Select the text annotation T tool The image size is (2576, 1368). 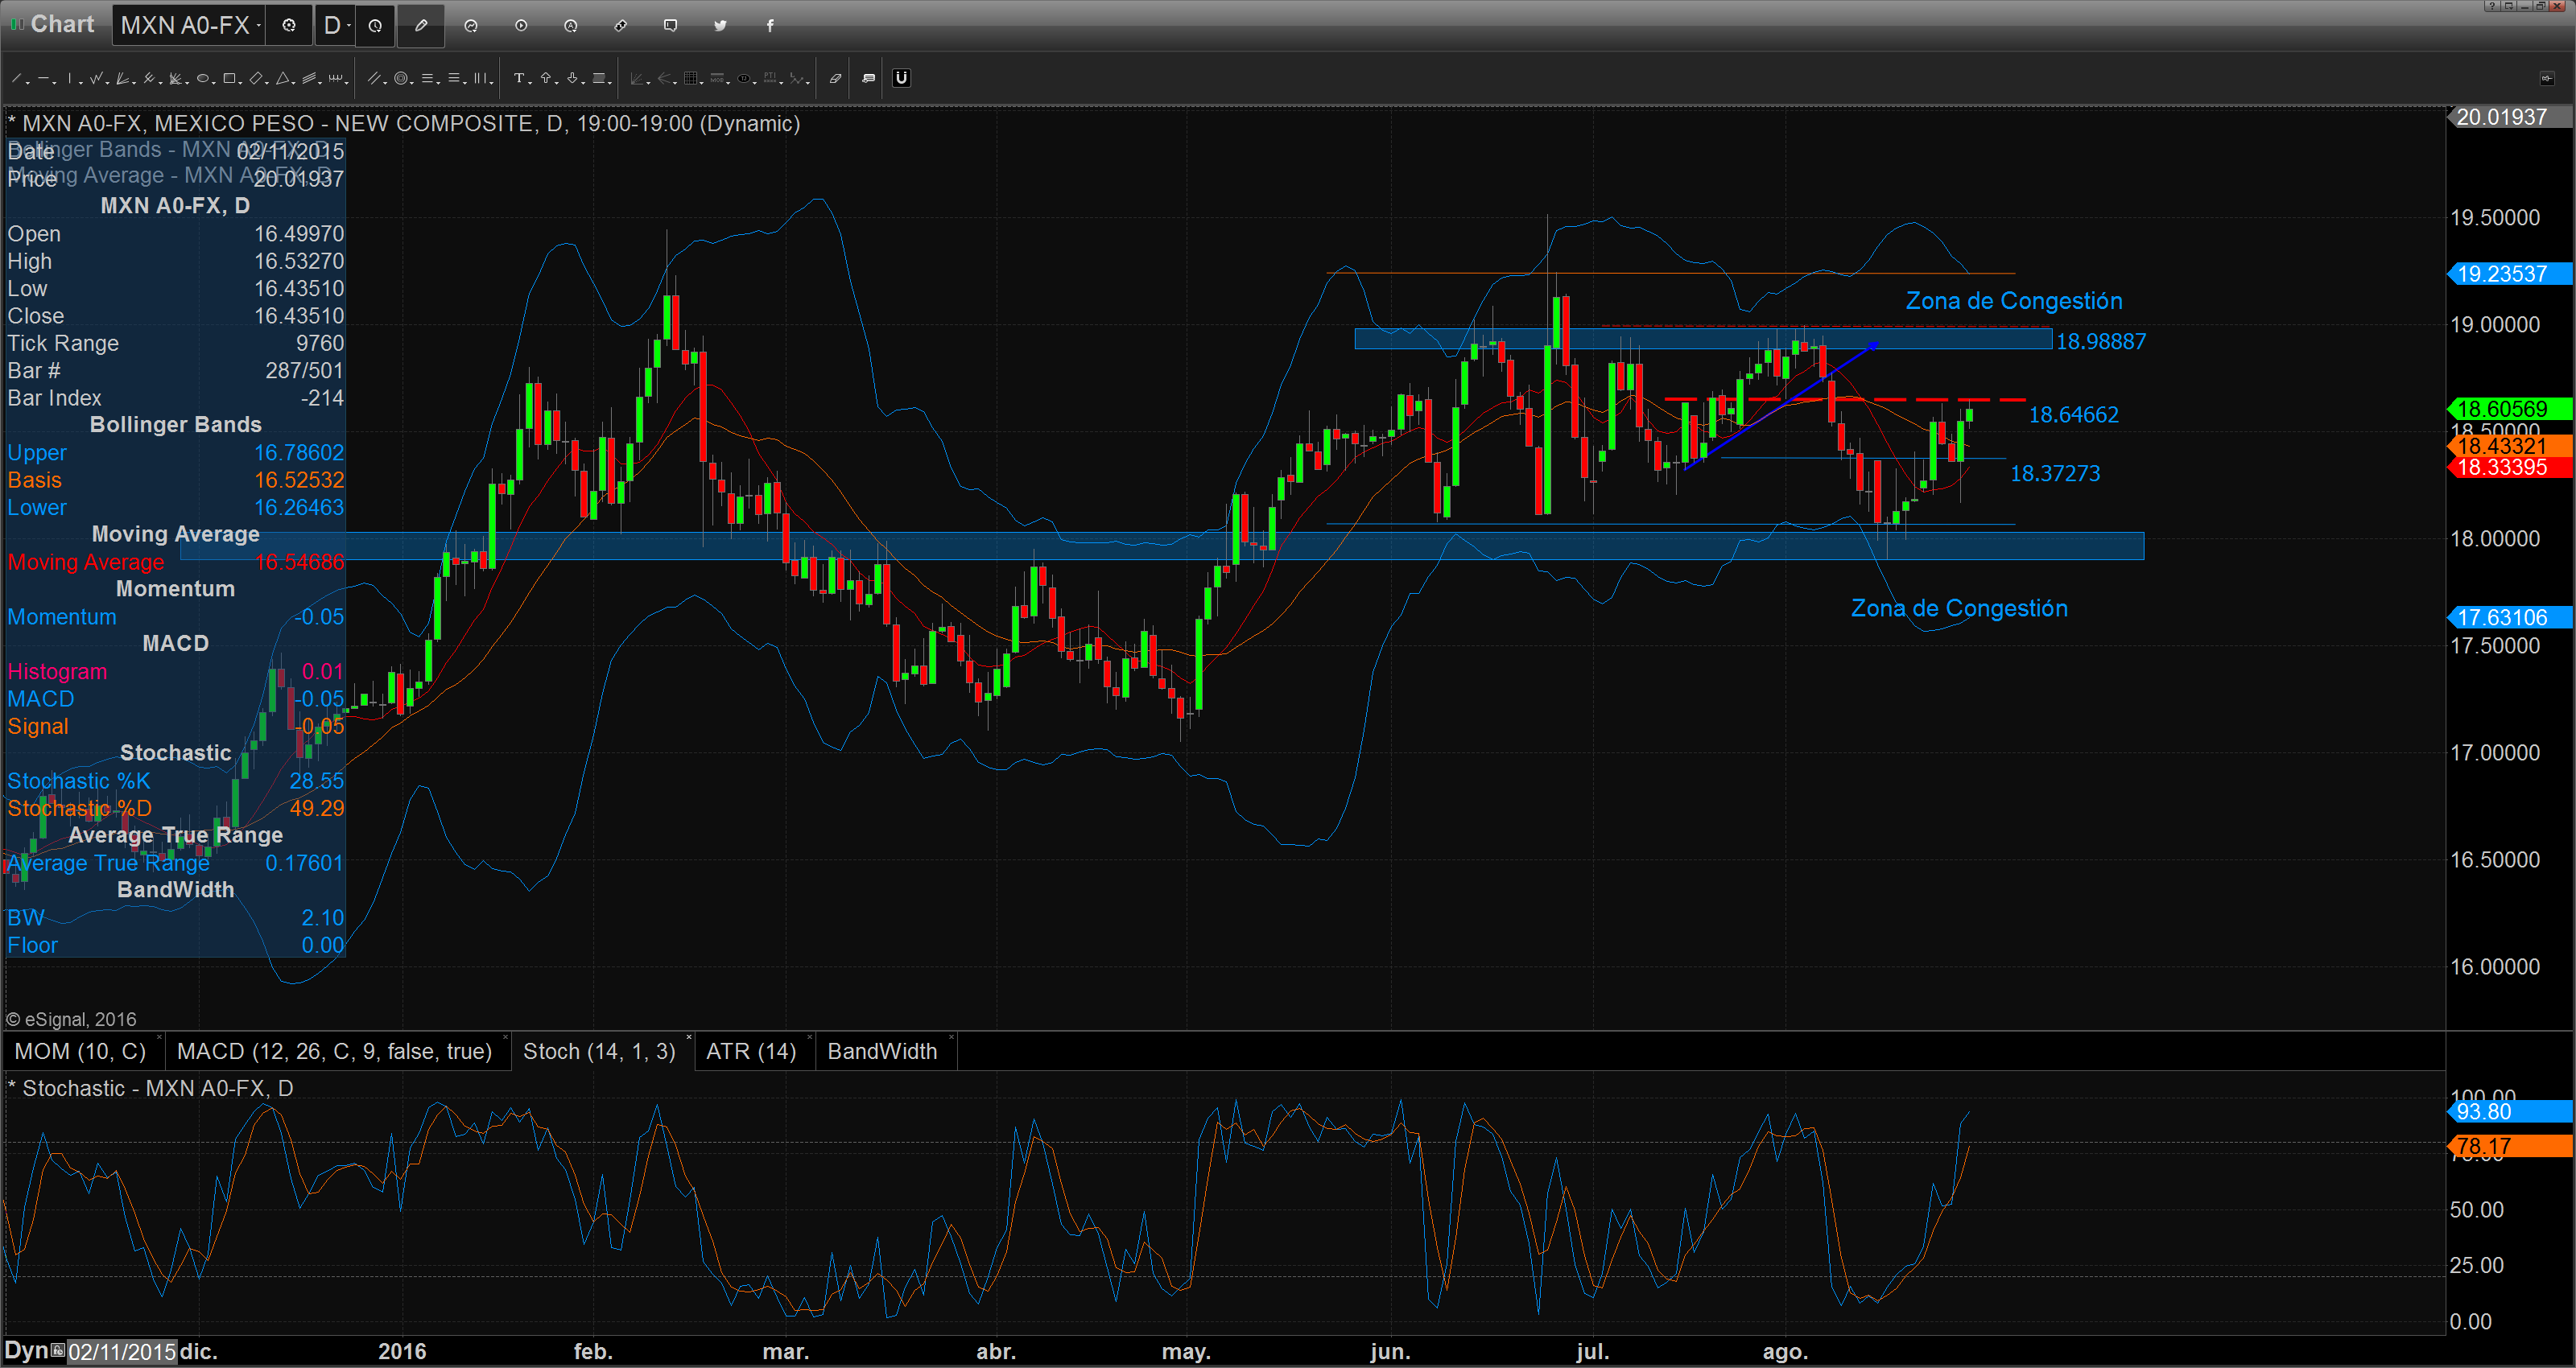pos(520,78)
